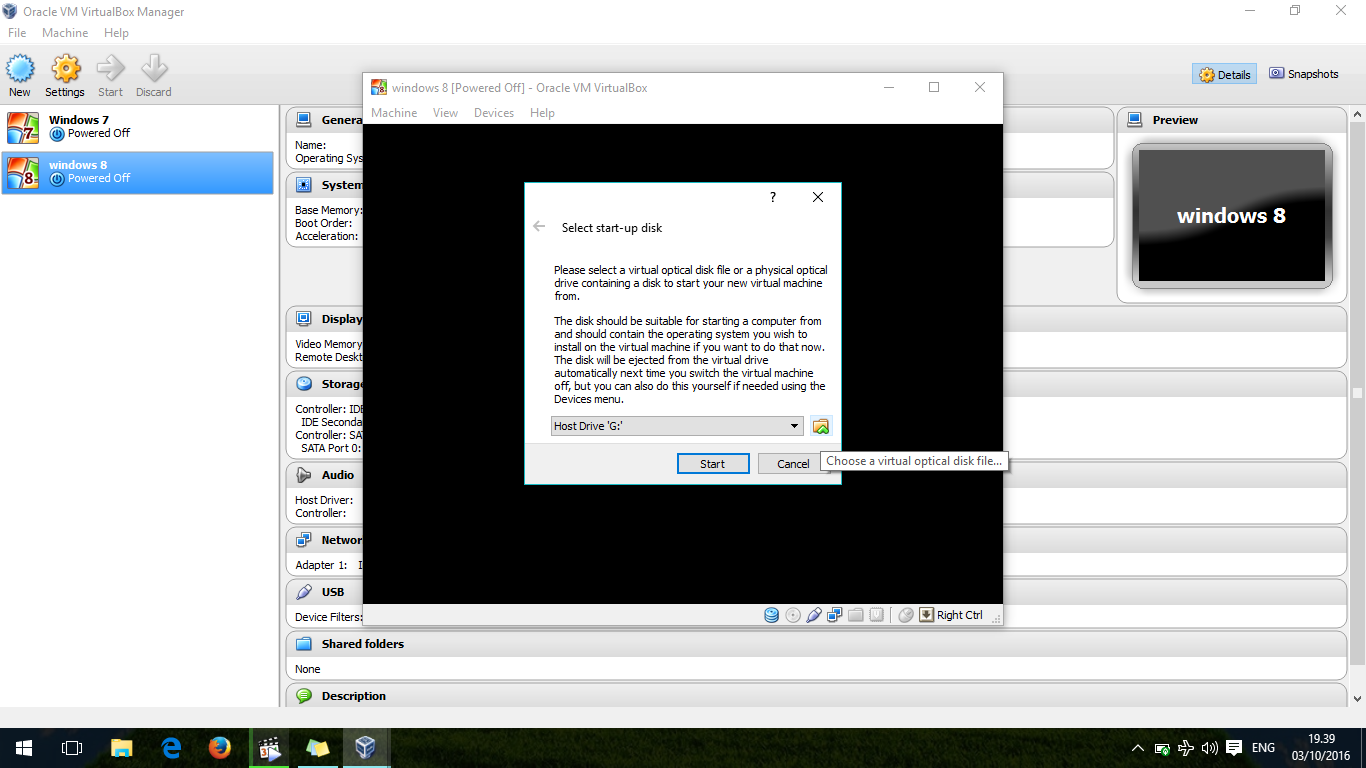Open File Explorer from the taskbar
The image size is (1366, 768).
121,748
